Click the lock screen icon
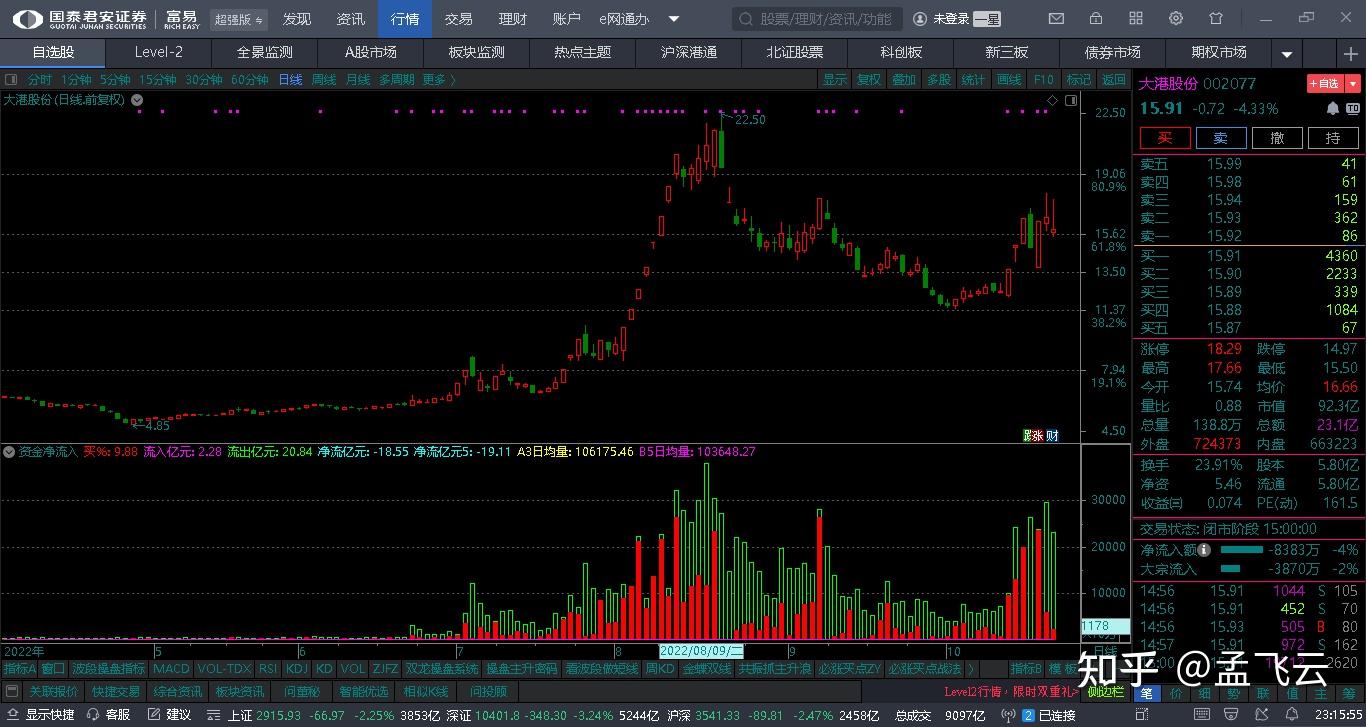 pos(1096,19)
